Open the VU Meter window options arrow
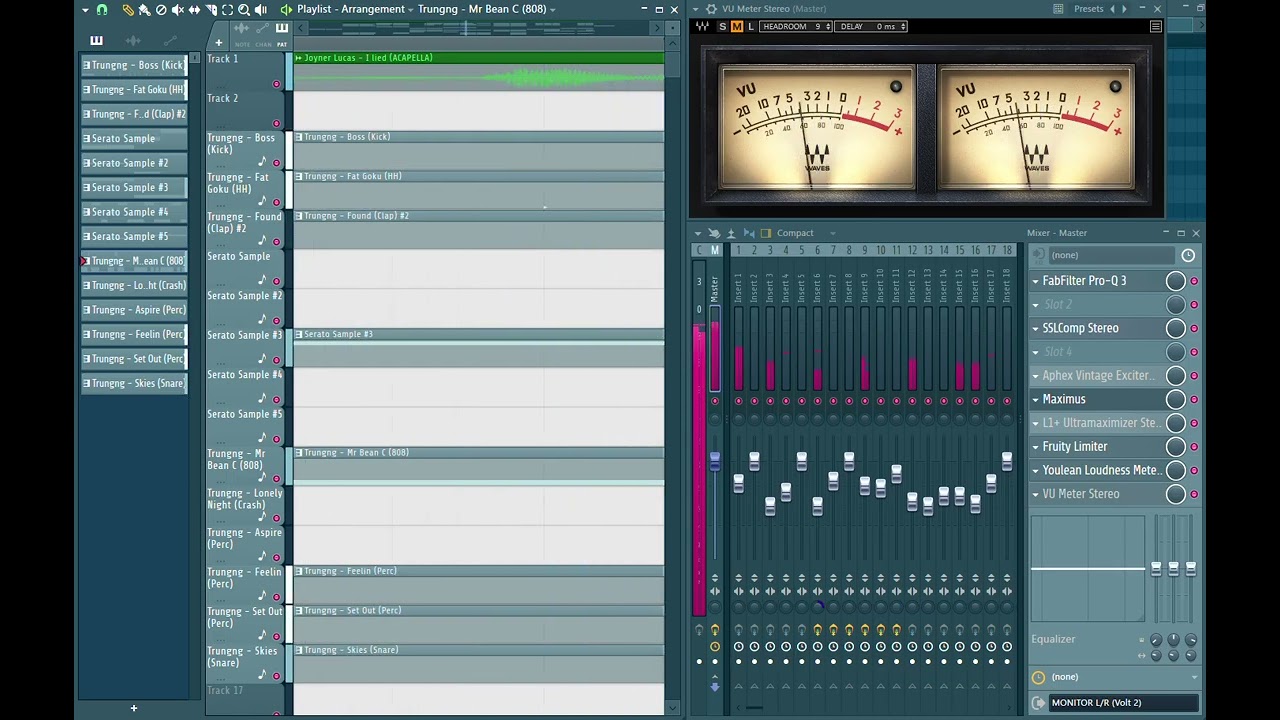This screenshot has height=720, width=1280. click(x=696, y=9)
